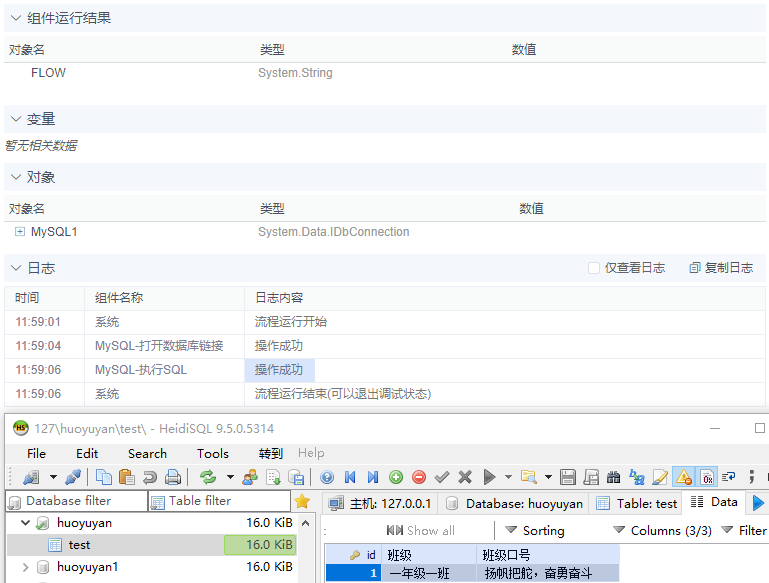Open the 转到 menu in HeidiSQL

click(271, 454)
